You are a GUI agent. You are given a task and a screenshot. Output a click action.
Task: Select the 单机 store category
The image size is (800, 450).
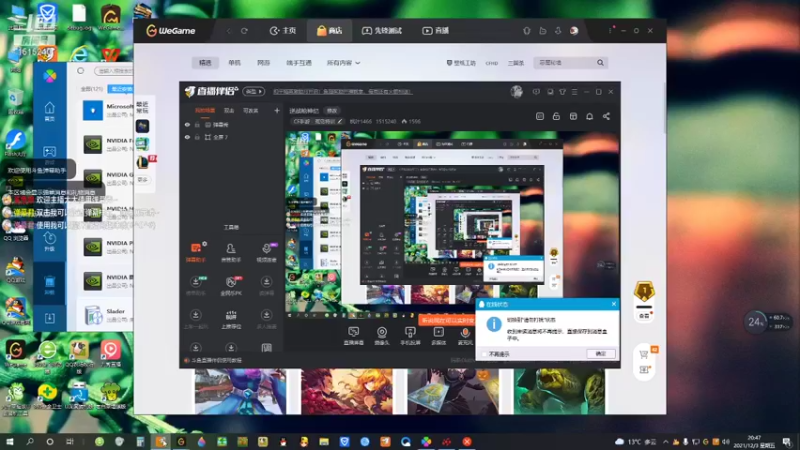[234, 63]
